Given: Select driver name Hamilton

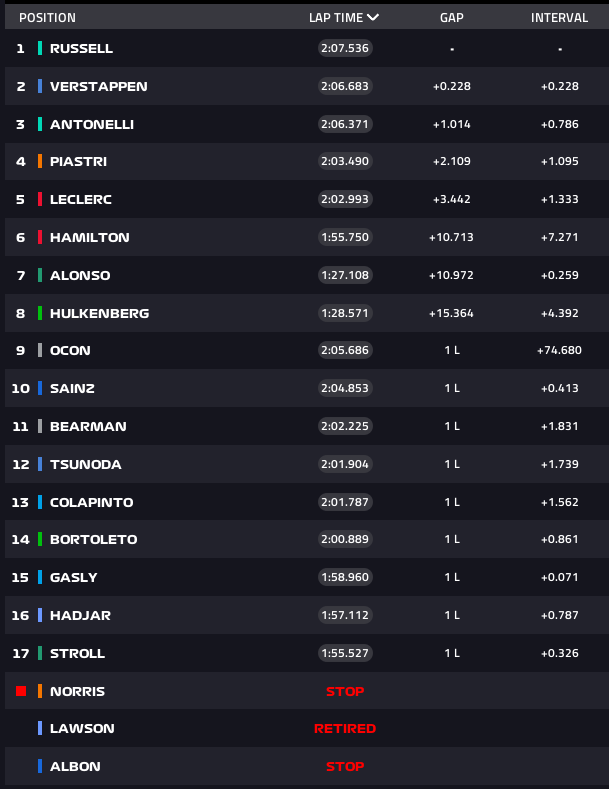Looking at the screenshot, I should coord(89,237).
